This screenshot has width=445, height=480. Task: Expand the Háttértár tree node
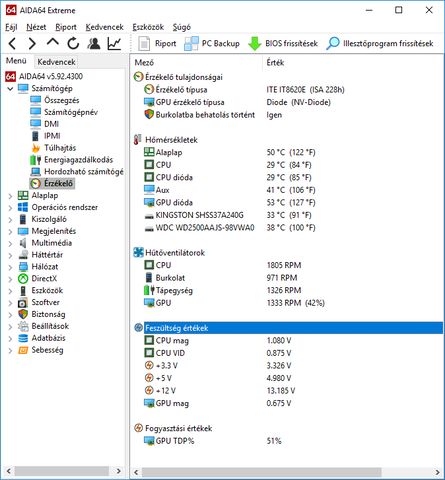(10, 255)
